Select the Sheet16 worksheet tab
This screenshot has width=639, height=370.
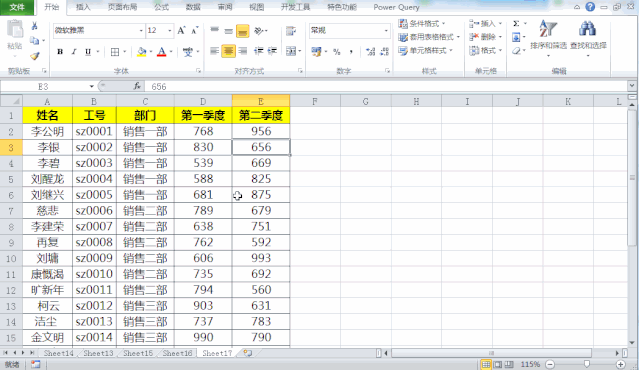pos(177,353)
